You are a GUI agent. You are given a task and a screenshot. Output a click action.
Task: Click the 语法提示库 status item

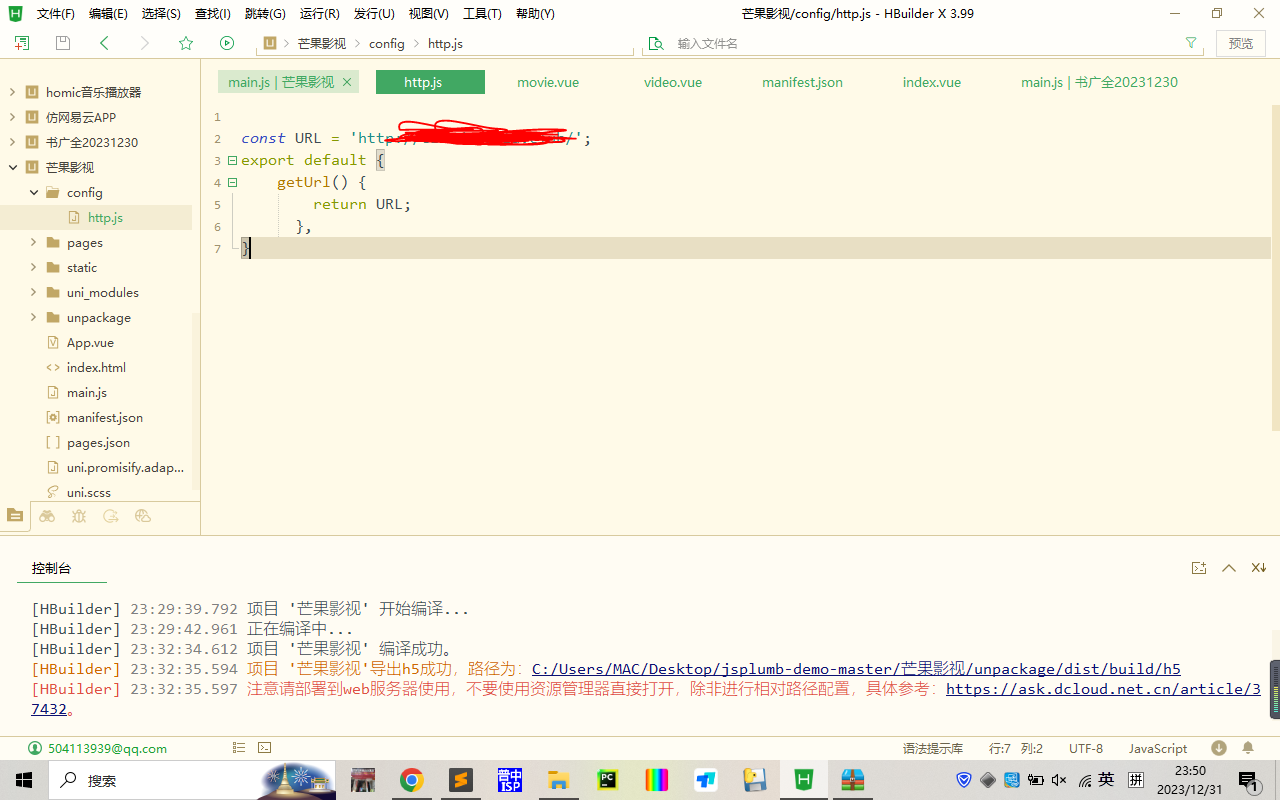(x=933, y=748)
